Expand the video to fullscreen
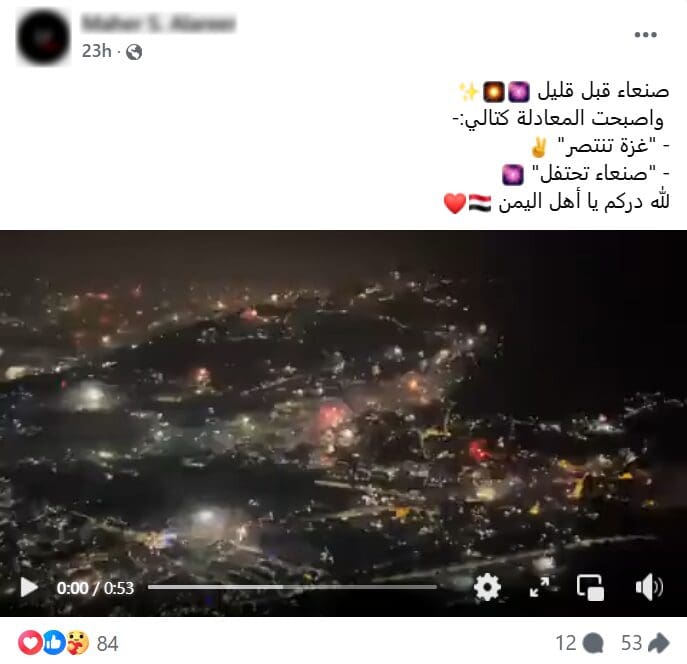Screen dimensions: 687x664 pos(539,587)
